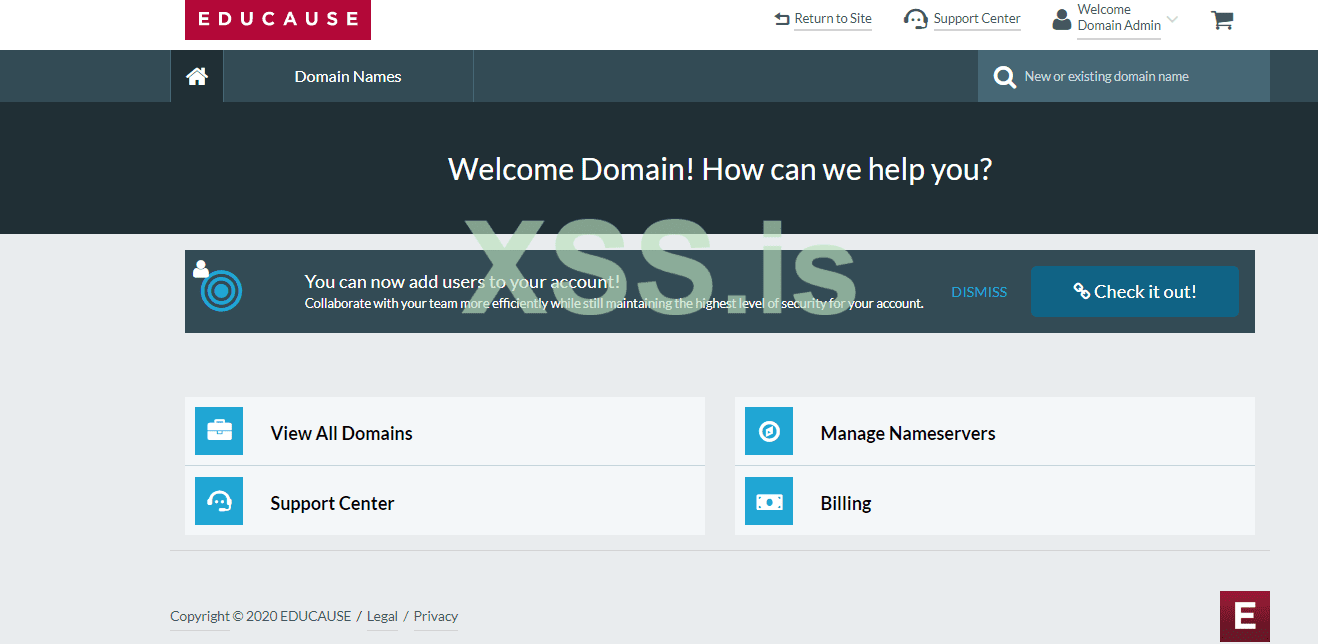
Task: Click the user profile silhouette icon
Action: (1062, 19)
